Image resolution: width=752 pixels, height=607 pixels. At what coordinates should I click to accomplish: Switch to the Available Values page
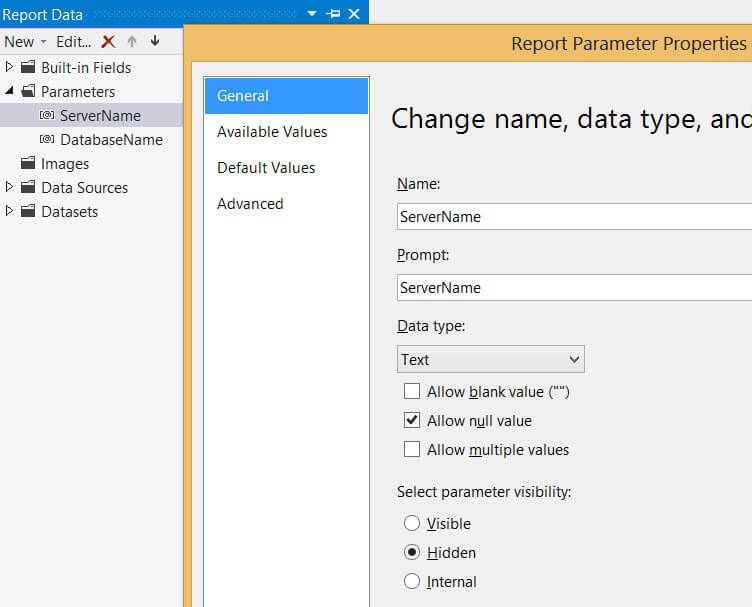[272, 132]
